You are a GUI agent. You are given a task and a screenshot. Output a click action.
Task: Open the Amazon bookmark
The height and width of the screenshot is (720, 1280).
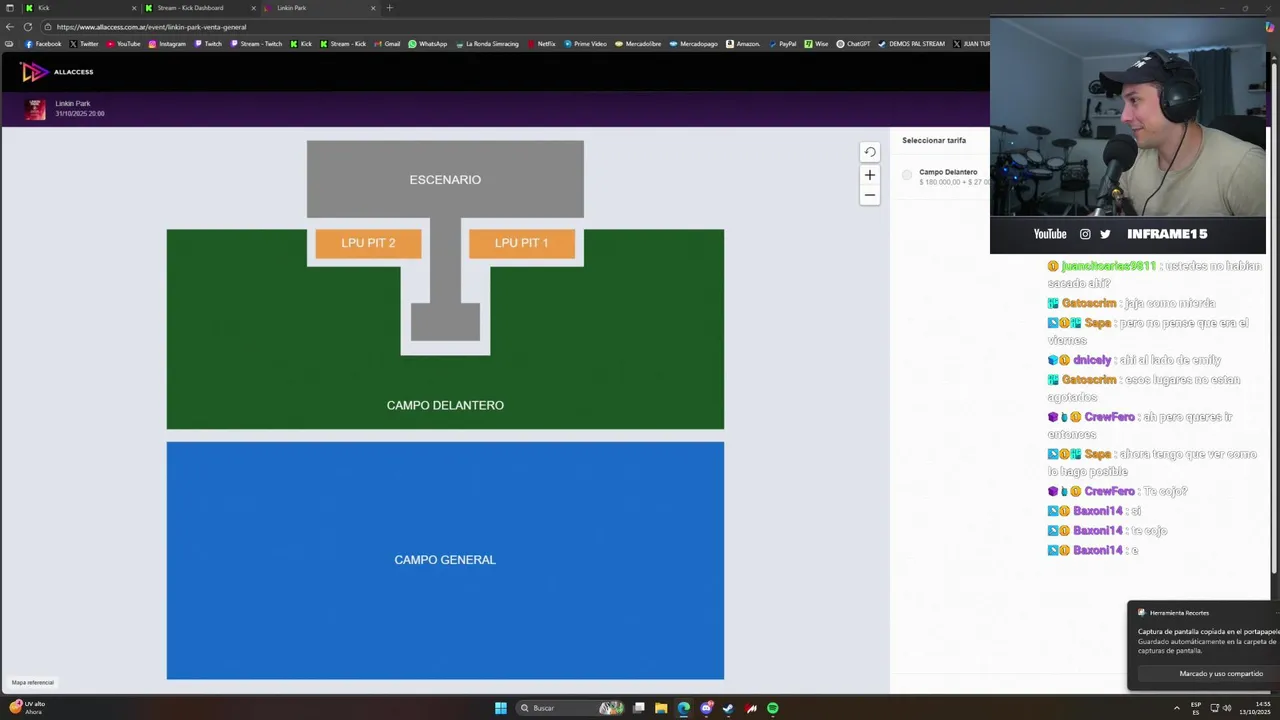[743, 44]
